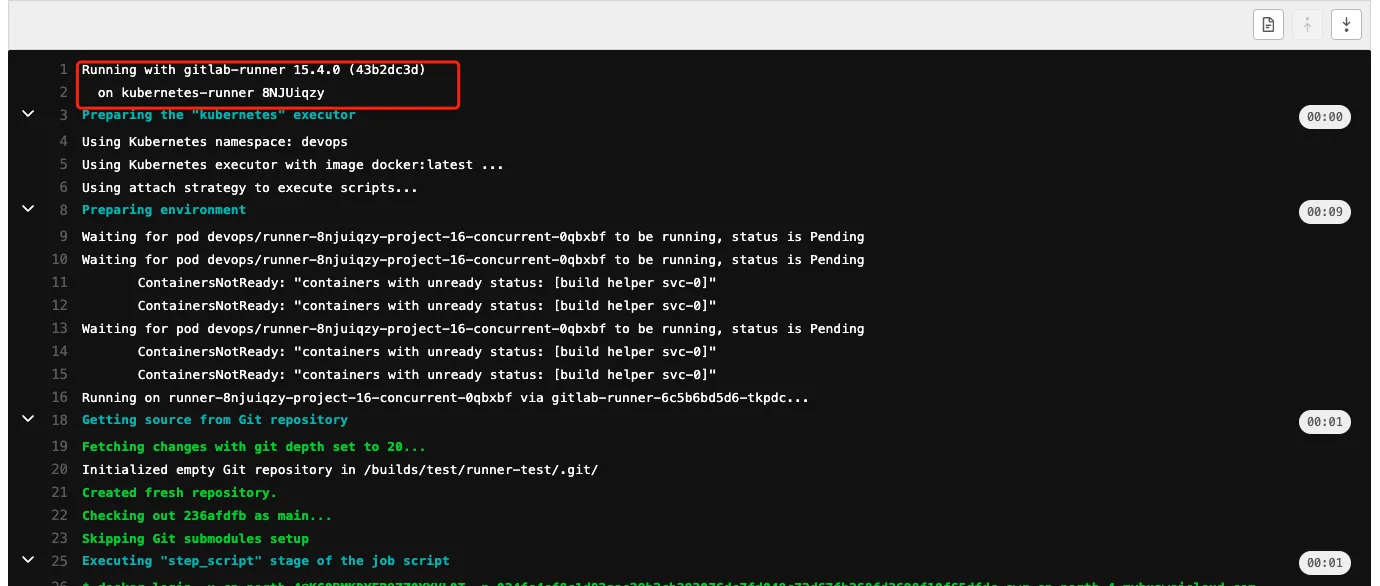Open line number 20 link
The height and width of the screenshot is (586, 1380).
pyautogui.click(x=59, y=470)
